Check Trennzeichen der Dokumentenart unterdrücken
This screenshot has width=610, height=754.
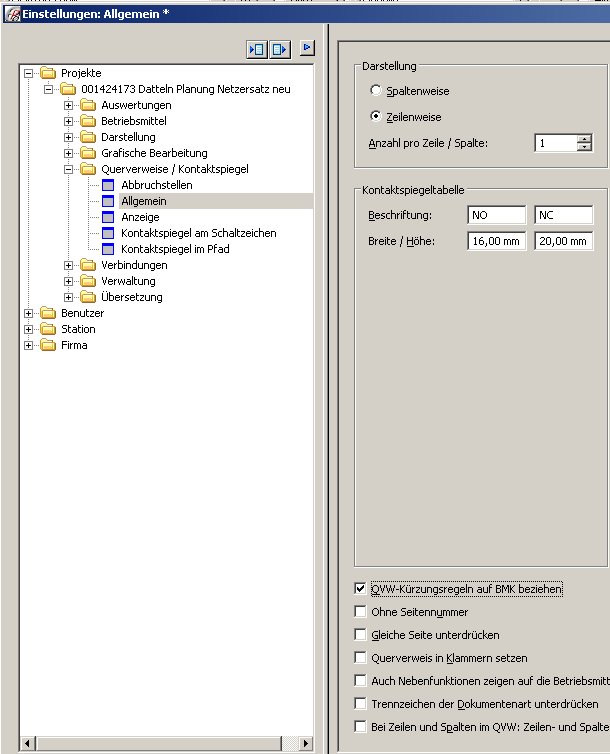[360, 704]
